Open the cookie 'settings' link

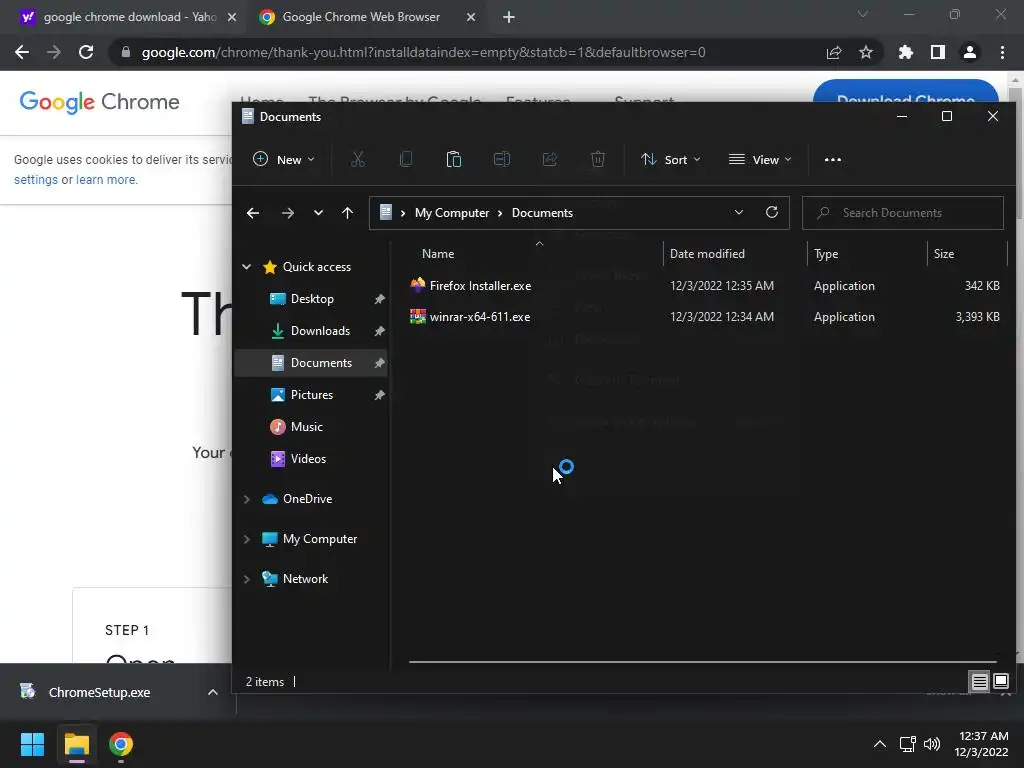click(x=36, y=180)
